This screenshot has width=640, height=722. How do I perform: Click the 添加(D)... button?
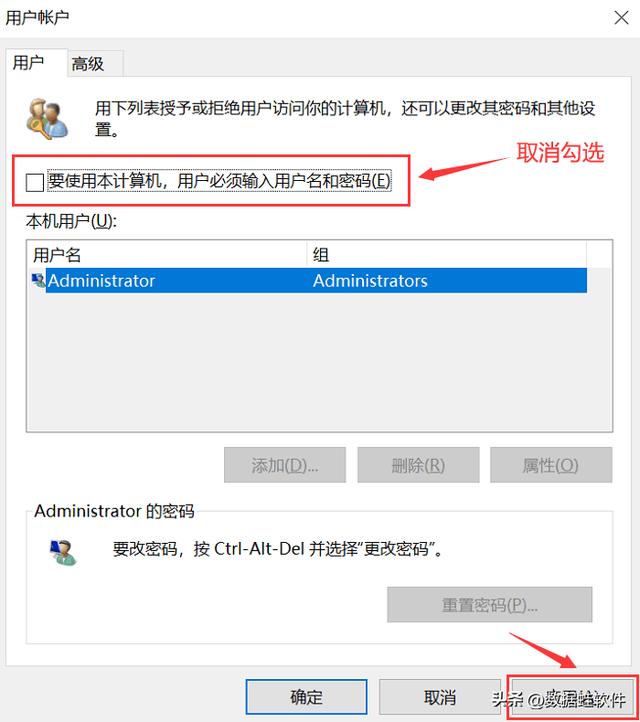[285, 465]
